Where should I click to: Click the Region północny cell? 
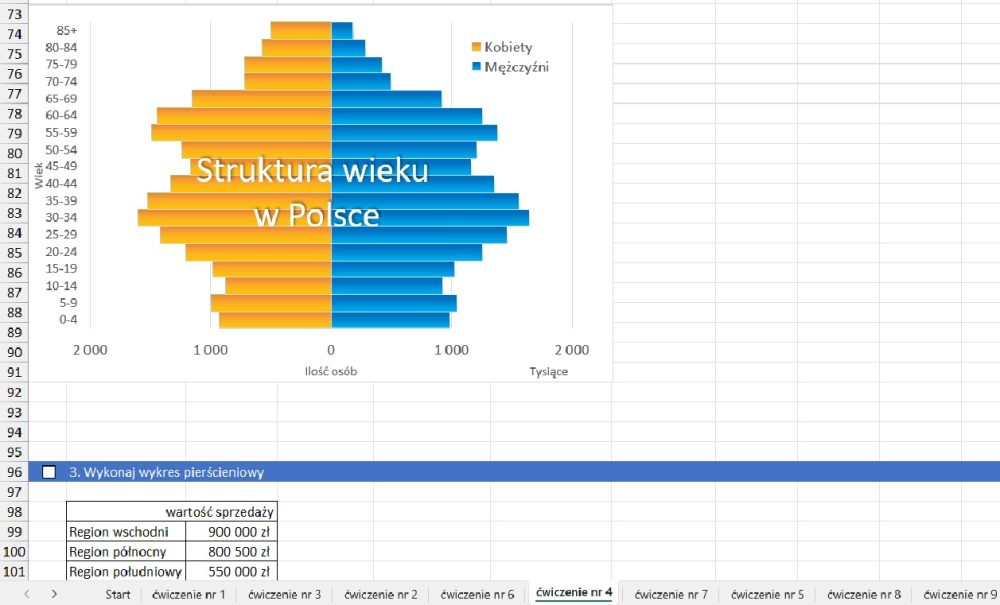pyautogui.click(x=126, y=551)
